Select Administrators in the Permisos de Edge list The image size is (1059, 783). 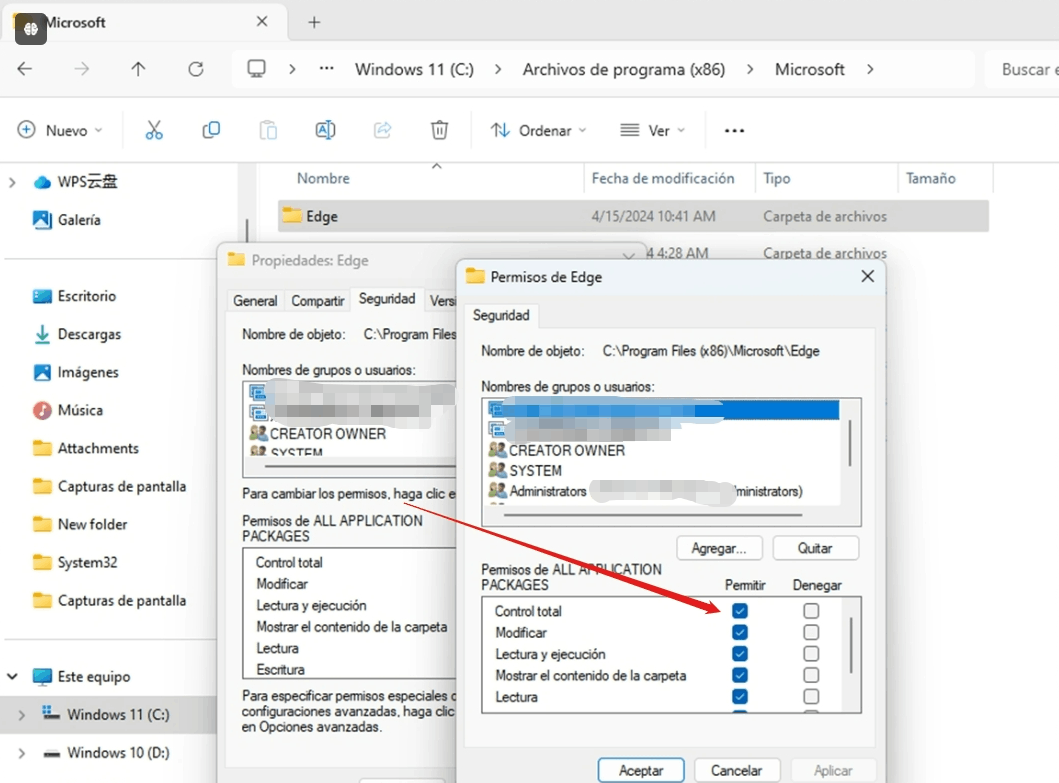pos(547,491)
